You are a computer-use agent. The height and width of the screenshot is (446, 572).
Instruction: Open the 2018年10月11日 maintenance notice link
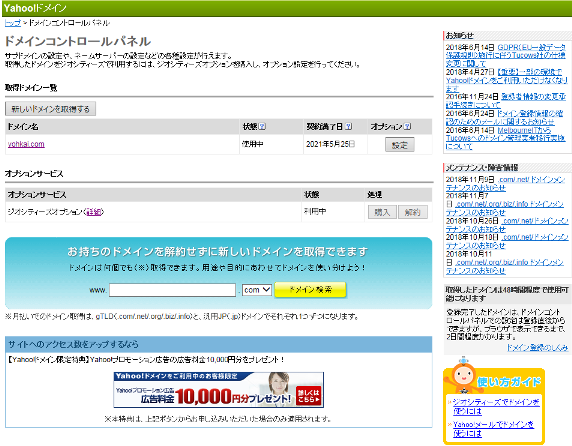[x=506, y=266]
